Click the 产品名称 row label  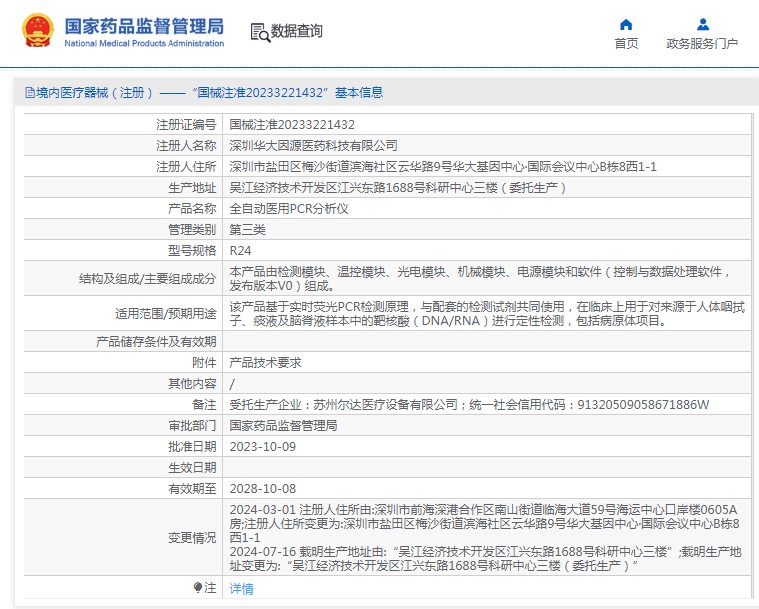click(x=192, y=209)
